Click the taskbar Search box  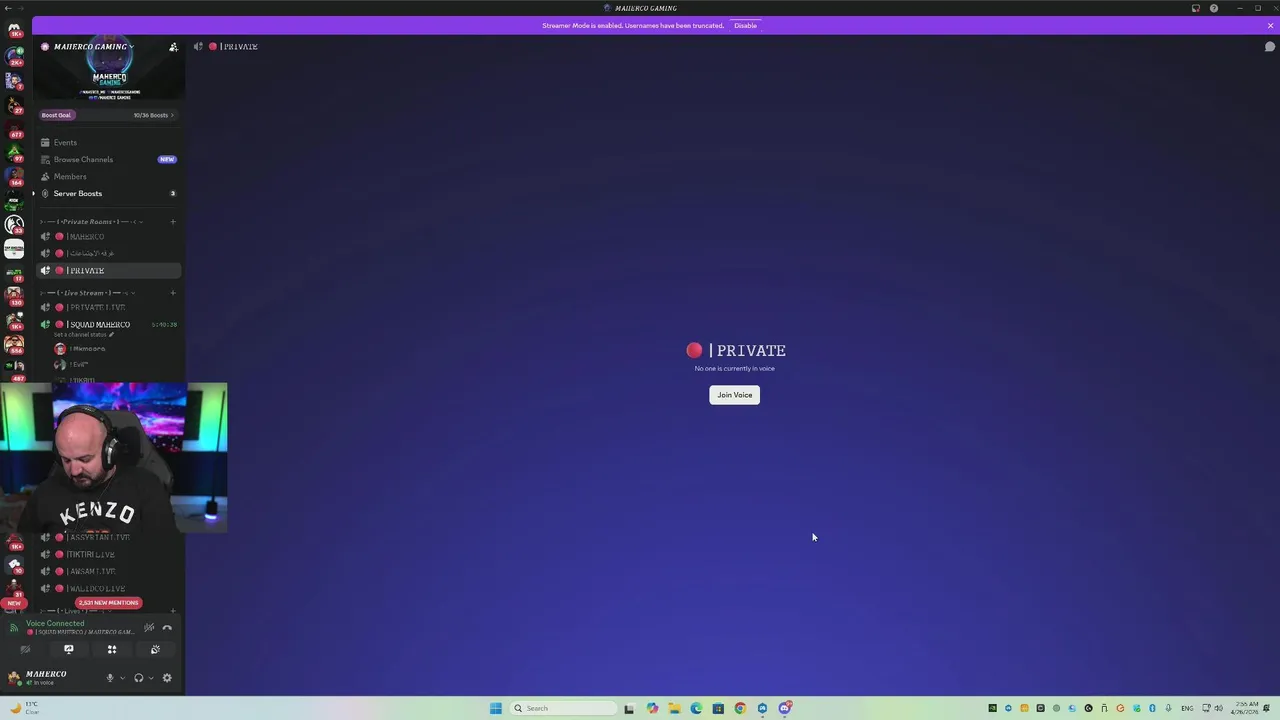click(563, 708)
